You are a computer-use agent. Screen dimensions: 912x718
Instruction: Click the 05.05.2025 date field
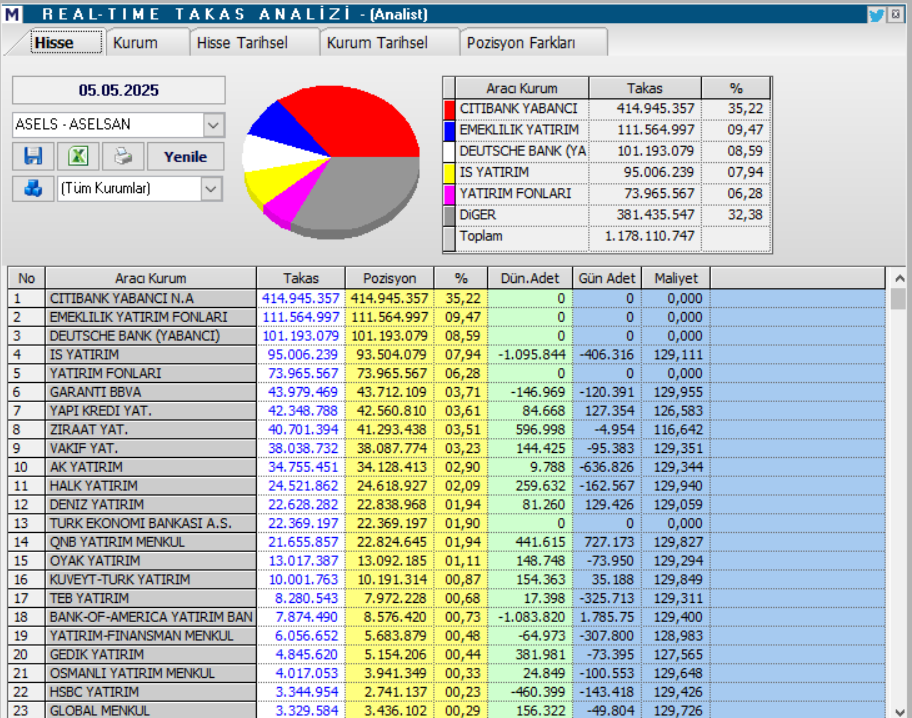(x=118, y=90)
